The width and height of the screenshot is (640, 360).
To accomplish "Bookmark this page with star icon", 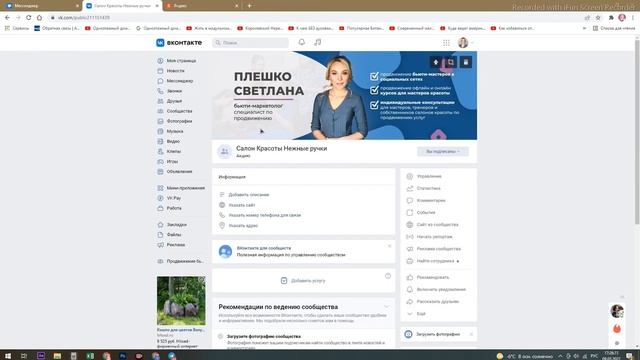I will click(x=598, y=18).
